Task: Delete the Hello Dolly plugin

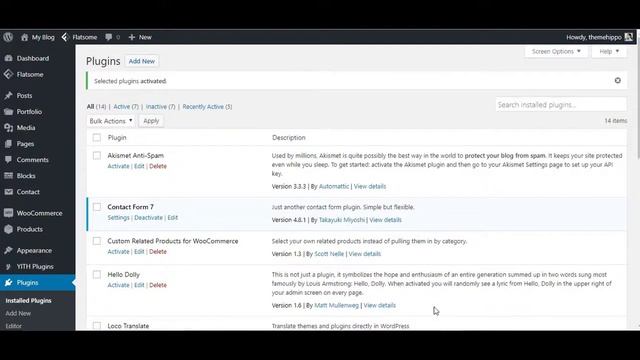Action: [x=158, y=285]
